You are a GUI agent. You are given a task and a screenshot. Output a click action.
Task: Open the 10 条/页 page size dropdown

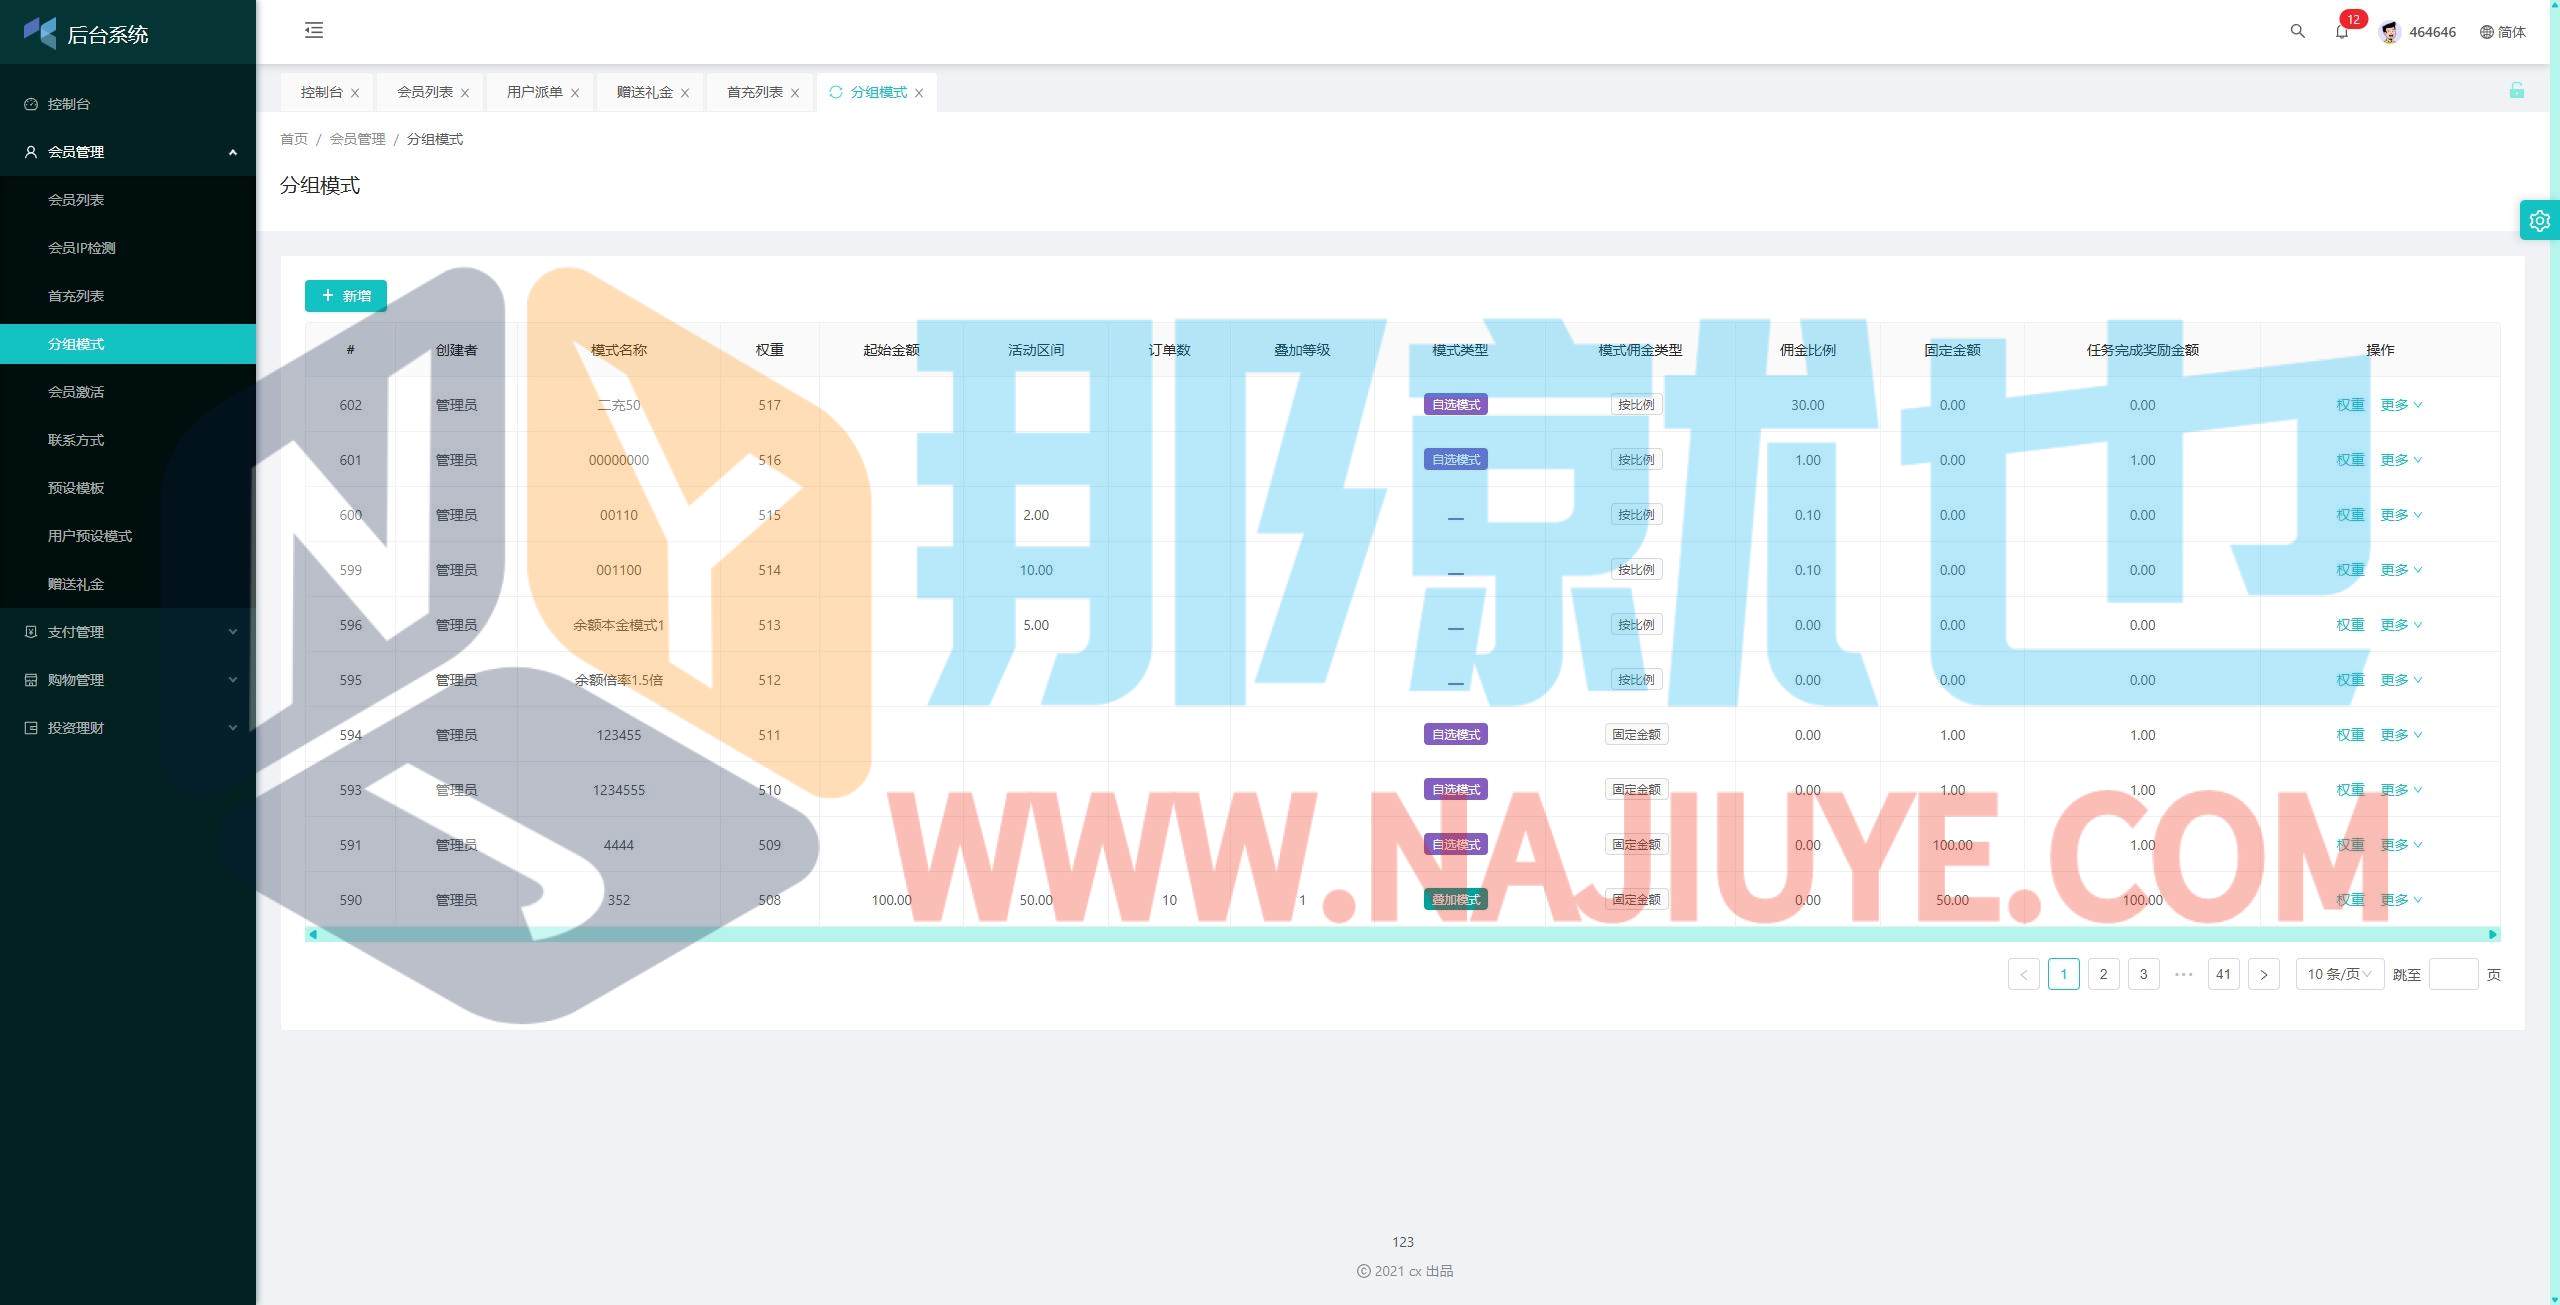(x=2338, y=974)
